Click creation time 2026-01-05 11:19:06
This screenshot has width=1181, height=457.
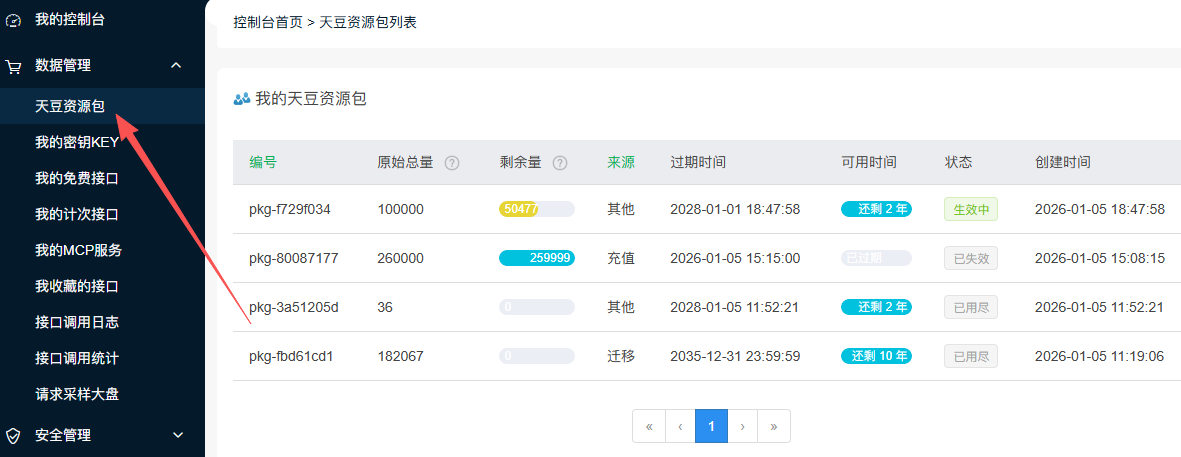pos(1100,355)
